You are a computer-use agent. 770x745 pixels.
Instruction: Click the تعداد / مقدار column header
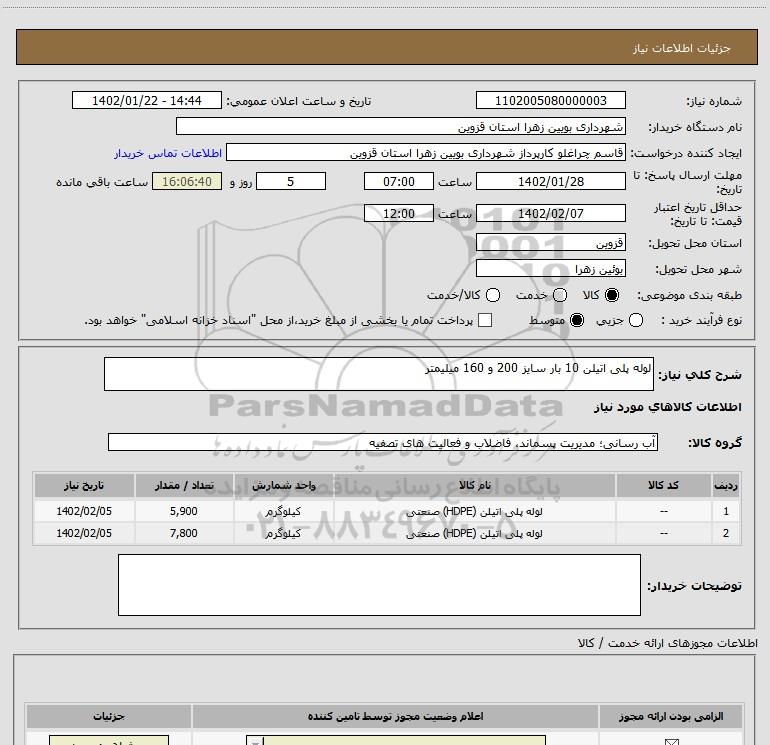pyautogui.click(x=184, y=485)
